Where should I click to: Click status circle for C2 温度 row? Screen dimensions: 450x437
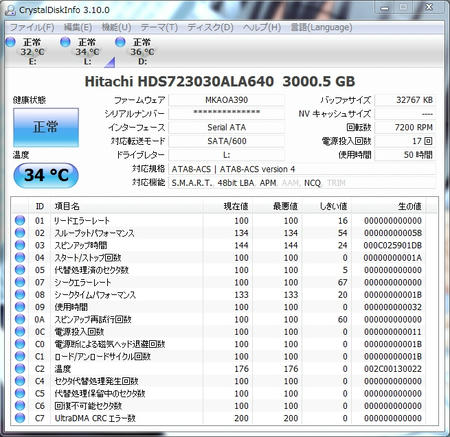[20, 369]
